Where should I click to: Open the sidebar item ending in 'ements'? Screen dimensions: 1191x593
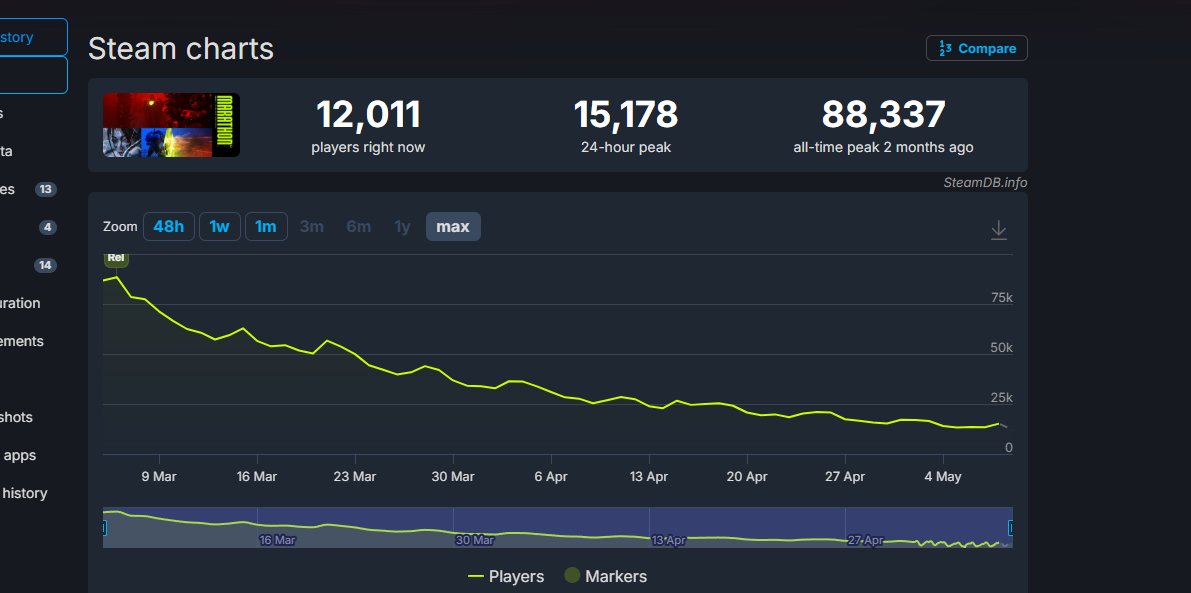coord(21,341)
